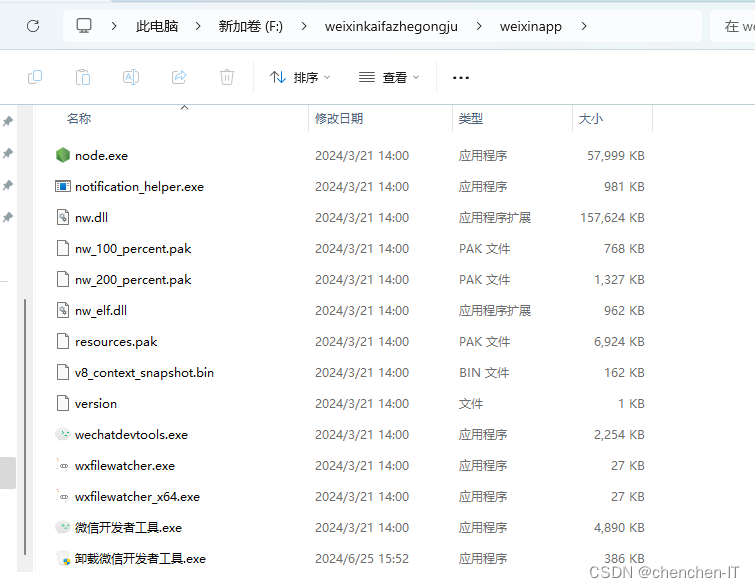Click the wxfilewatcher.exe icon

coord(63,465)
